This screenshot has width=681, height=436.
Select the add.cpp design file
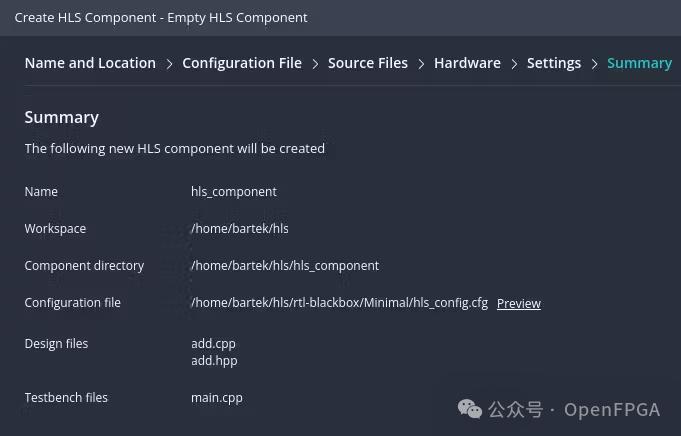213,343
